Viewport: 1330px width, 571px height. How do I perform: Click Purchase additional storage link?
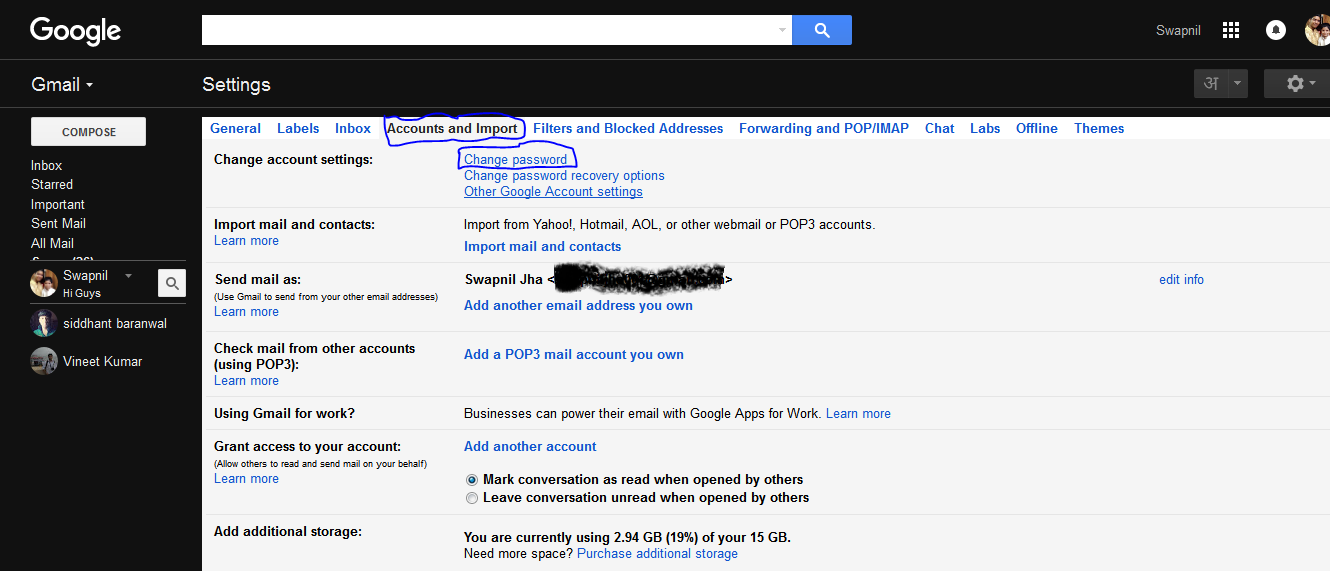coord(657,553)
